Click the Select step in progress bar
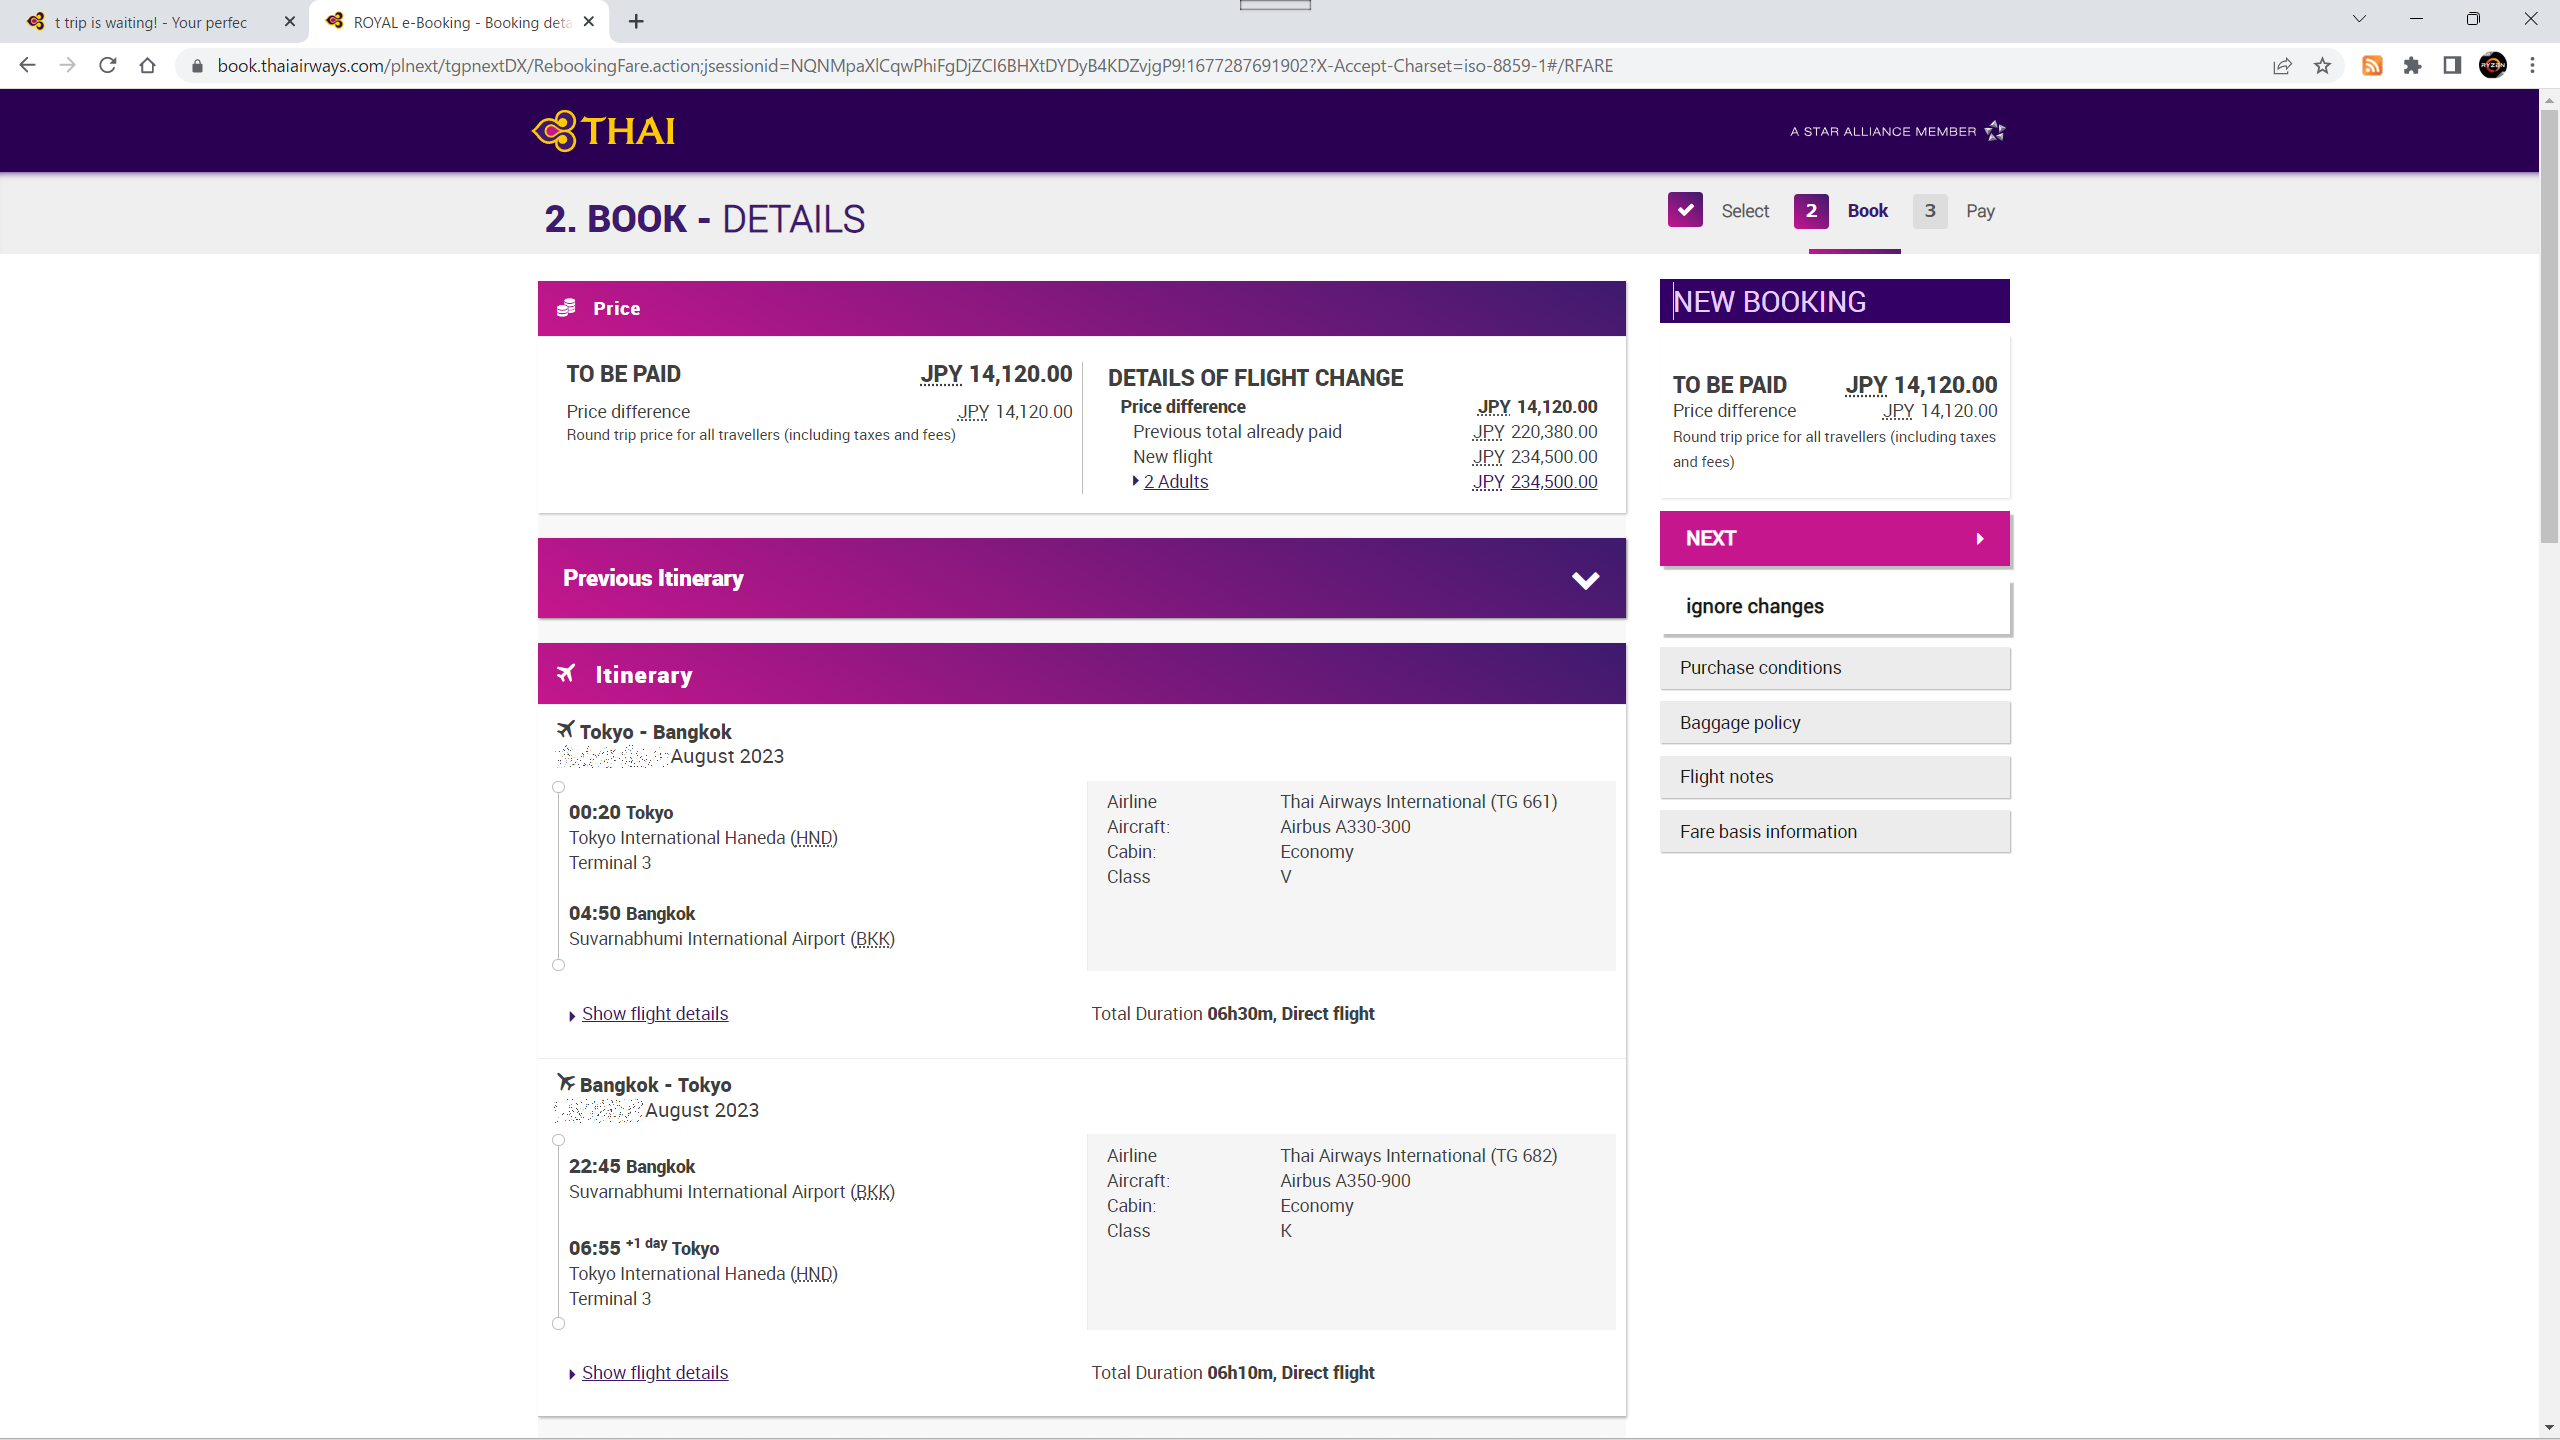 (1745, 211)
